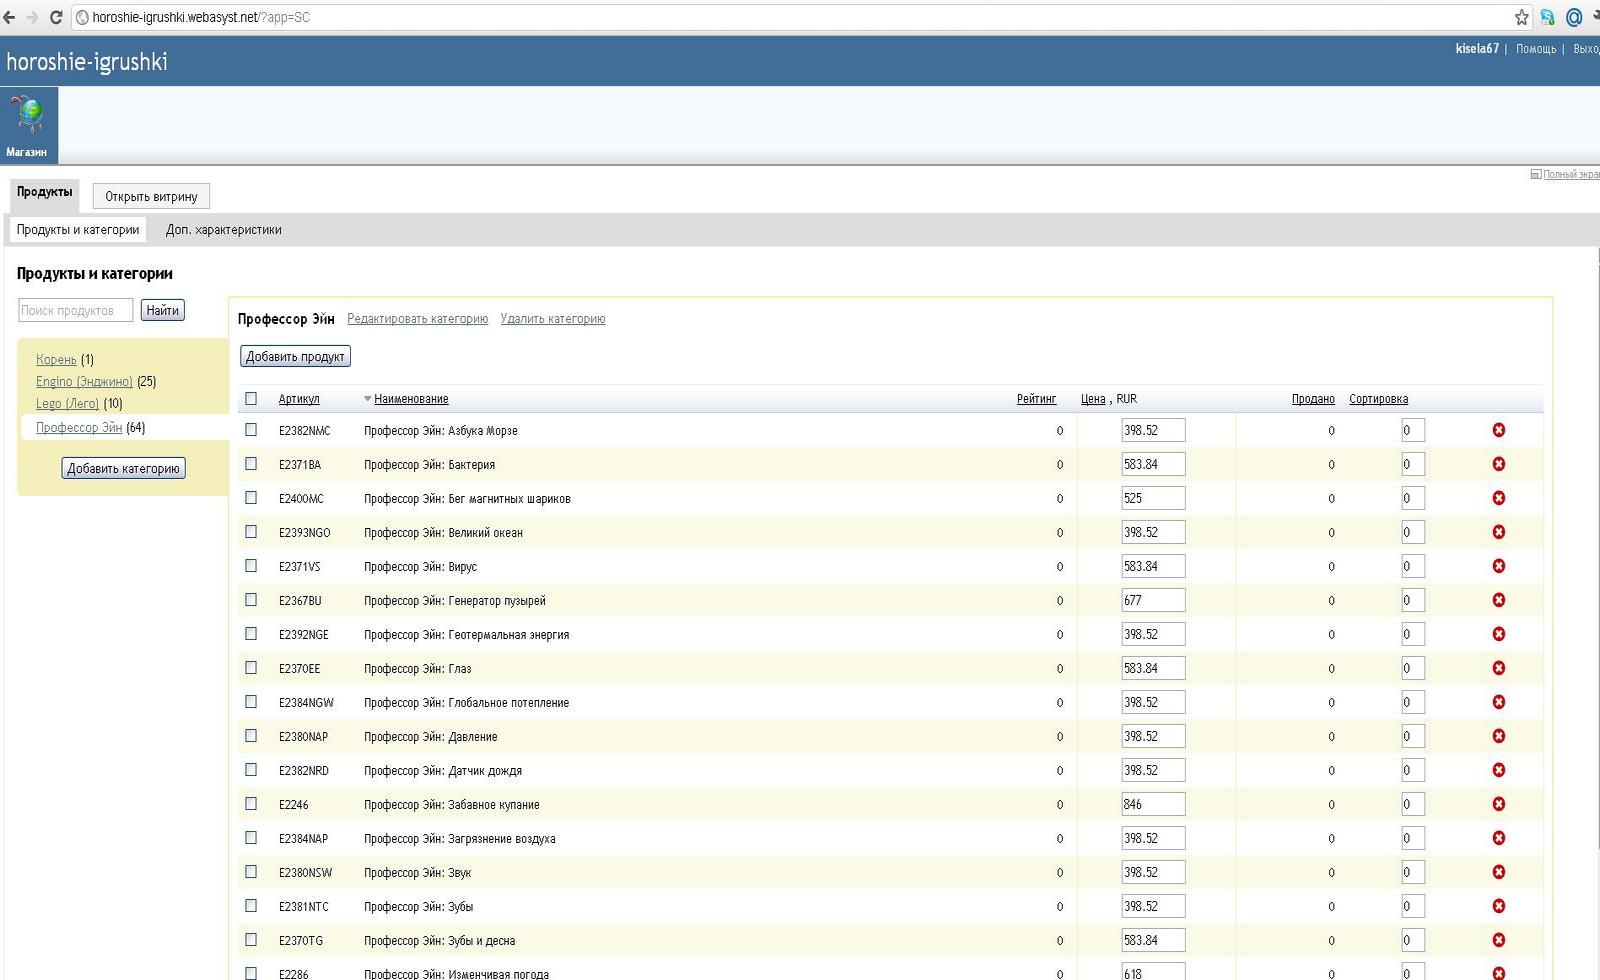Remove Загрязнение воздуха row via red X
Image resolution: width=1600 pixels, height=980 pixels.
(x=1498, y=838)
